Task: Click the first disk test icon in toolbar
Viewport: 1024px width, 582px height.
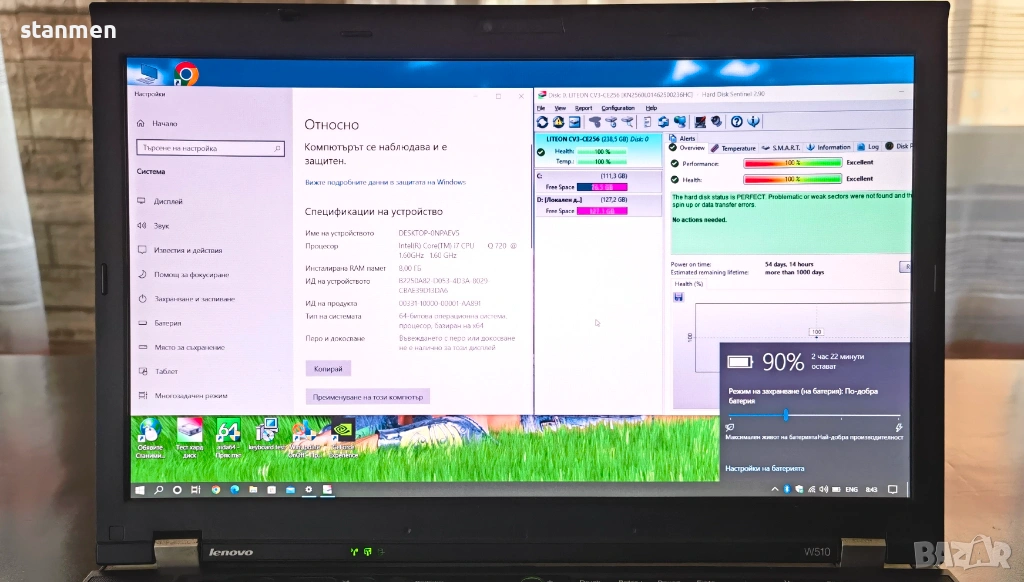Action: click(594, 122)
